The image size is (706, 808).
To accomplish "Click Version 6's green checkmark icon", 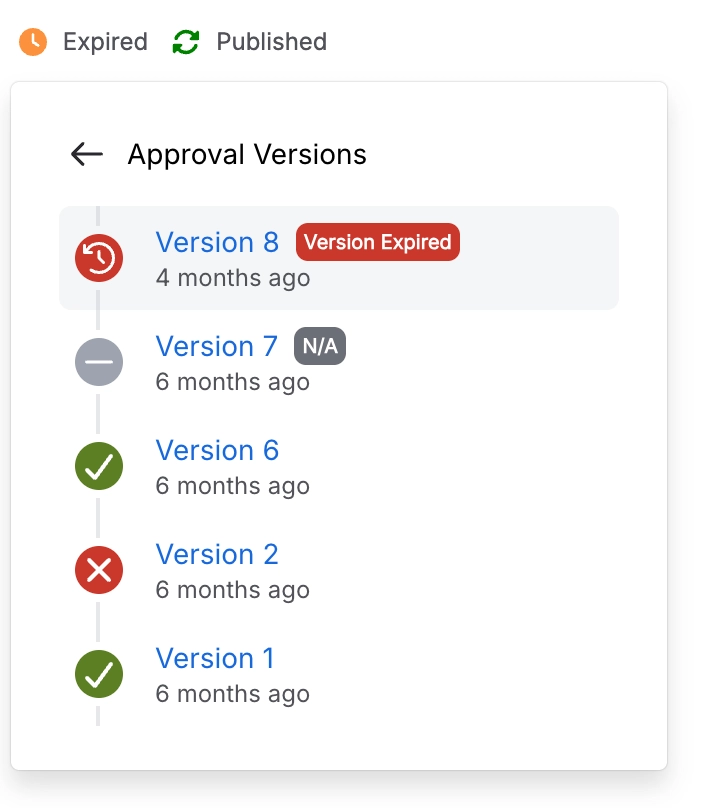I will pos(99,466).
